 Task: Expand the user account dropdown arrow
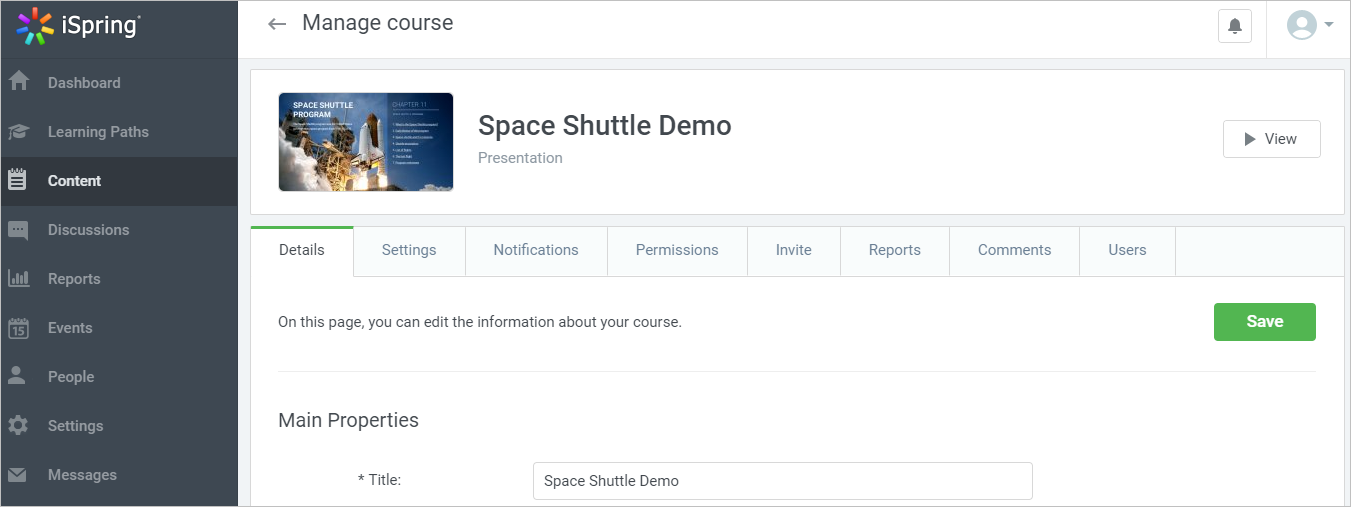pyautogui.click(x=1329, y=25)
